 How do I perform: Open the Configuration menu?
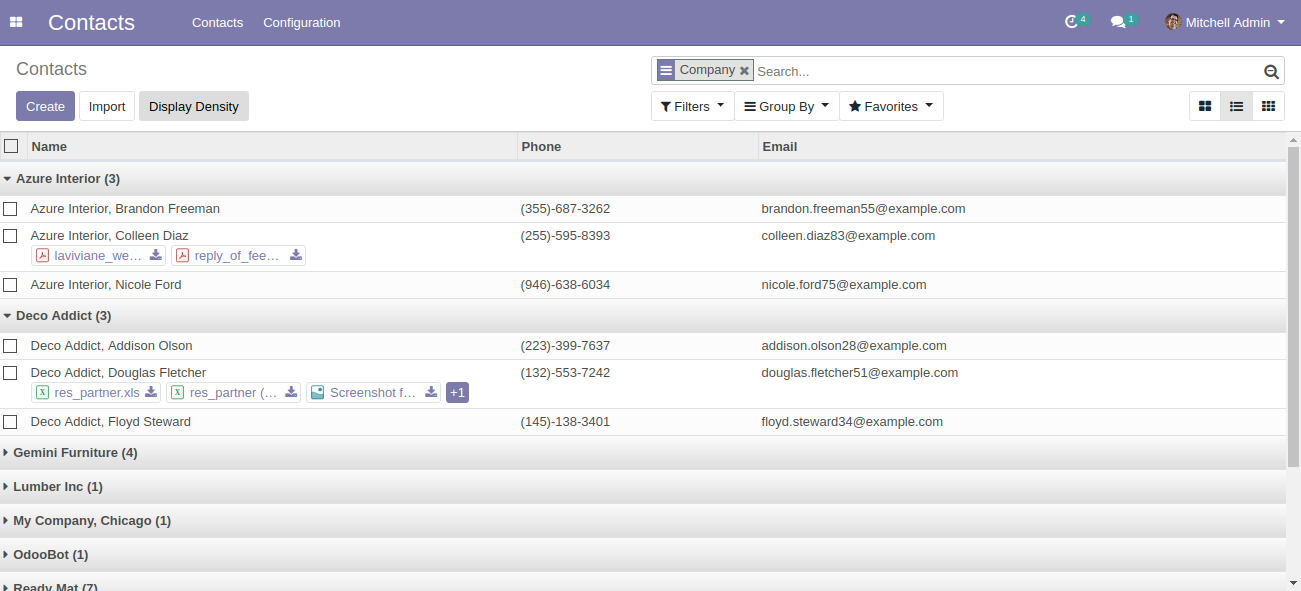301,22
